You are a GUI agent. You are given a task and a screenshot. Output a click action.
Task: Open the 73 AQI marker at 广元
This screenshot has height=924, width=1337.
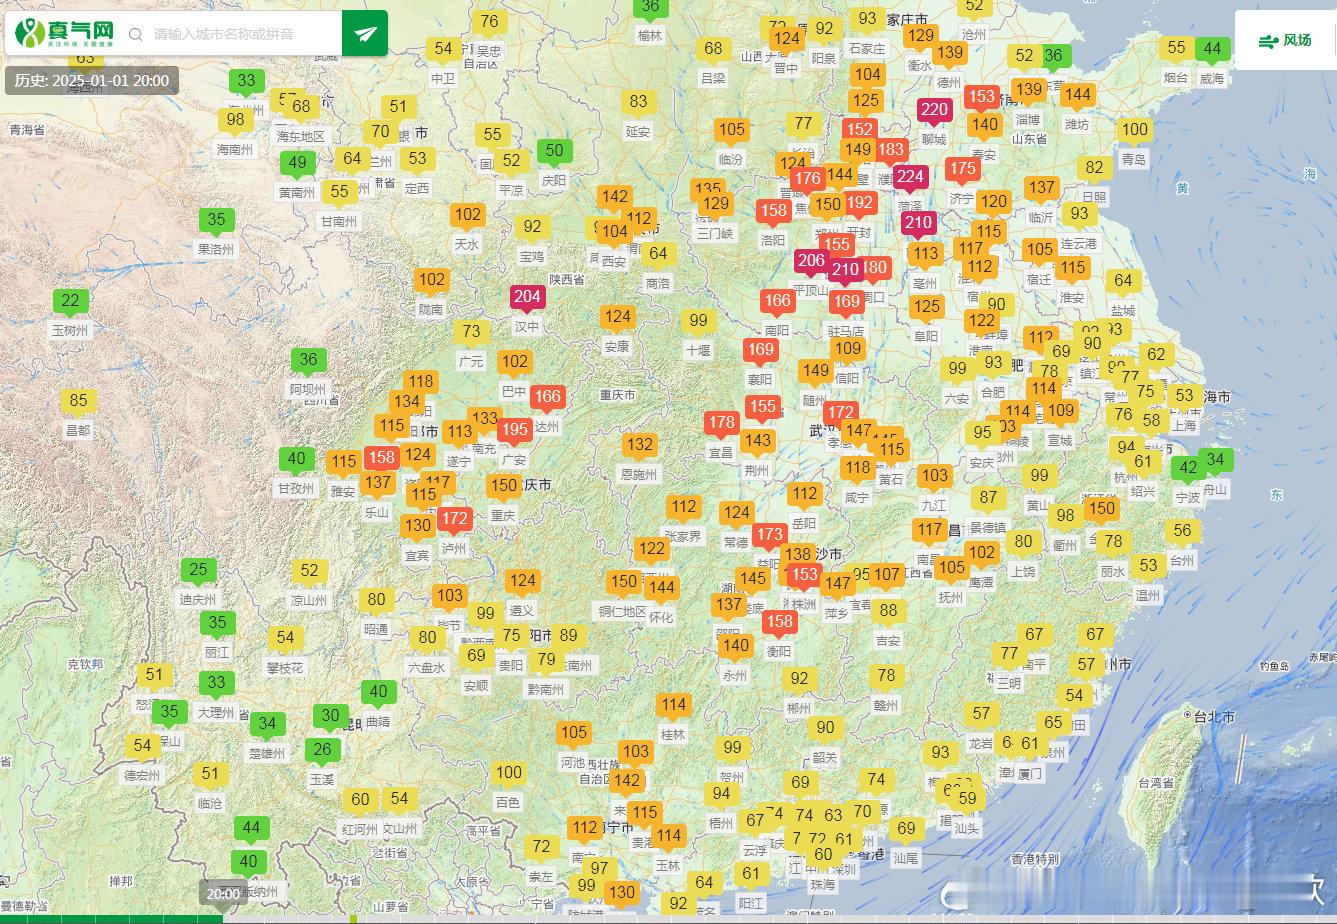(x=471, y=332)
